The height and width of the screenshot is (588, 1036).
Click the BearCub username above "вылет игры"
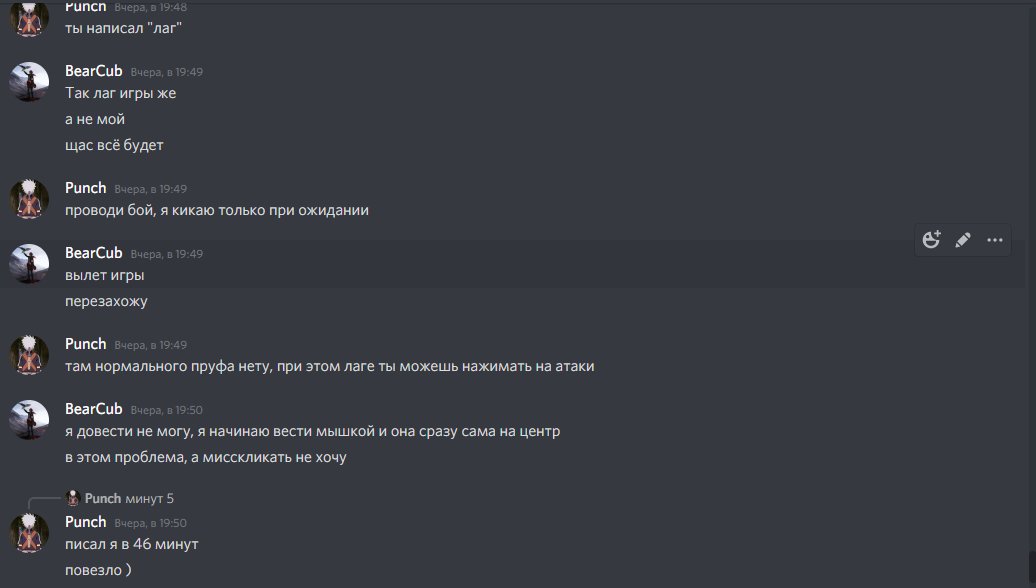tap(93, 253)
